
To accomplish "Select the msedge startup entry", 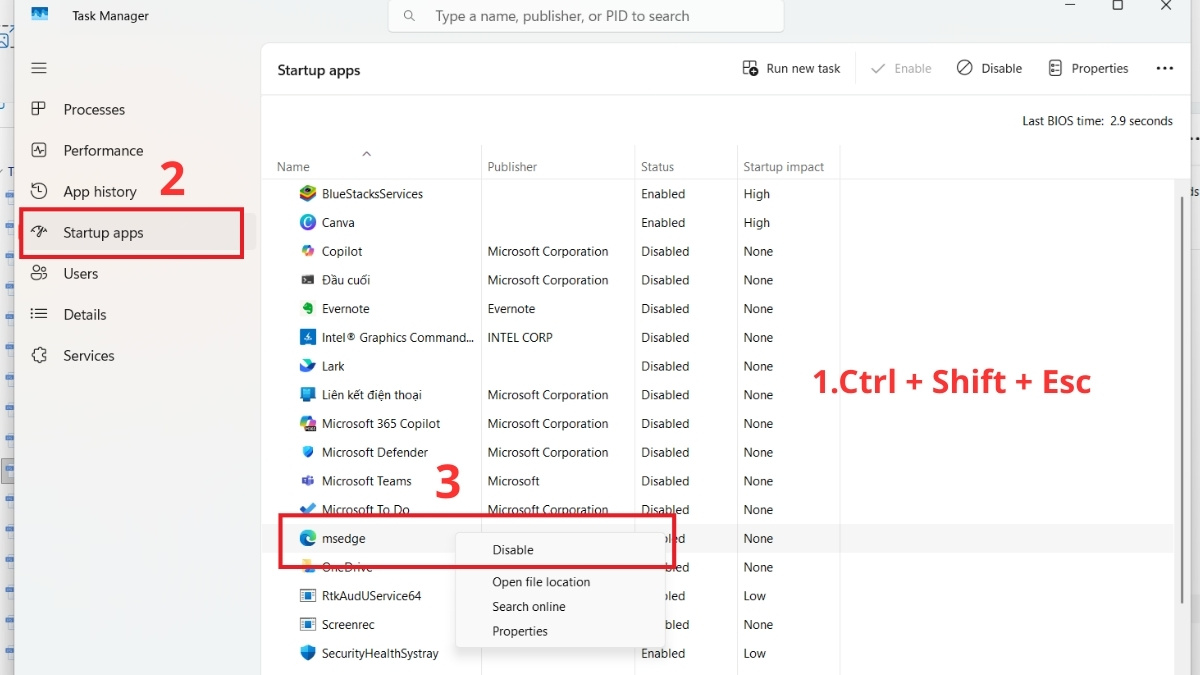I will [x=345, y=538].
